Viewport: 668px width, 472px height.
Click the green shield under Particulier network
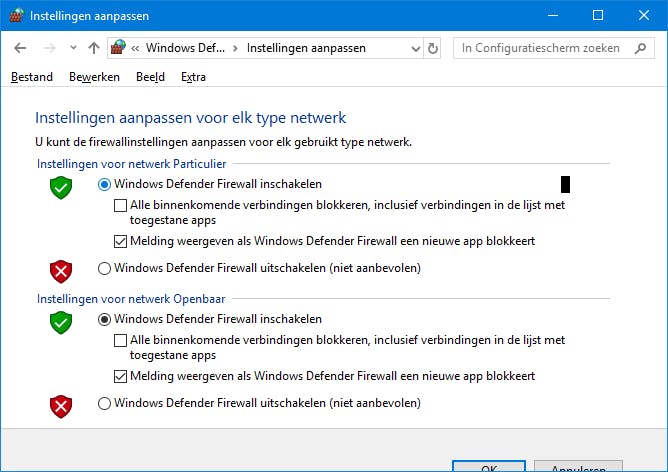coord(62,187)
